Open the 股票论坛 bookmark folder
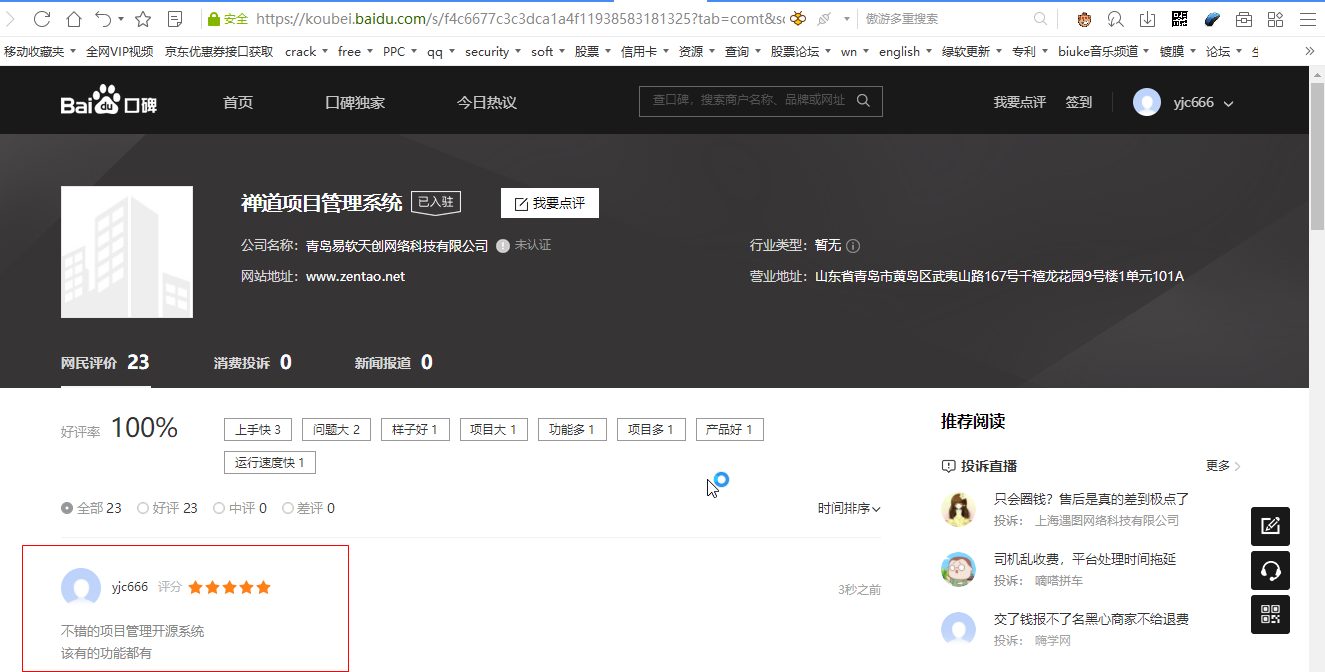Screen dimensions: 1325x672 (800, 51)
